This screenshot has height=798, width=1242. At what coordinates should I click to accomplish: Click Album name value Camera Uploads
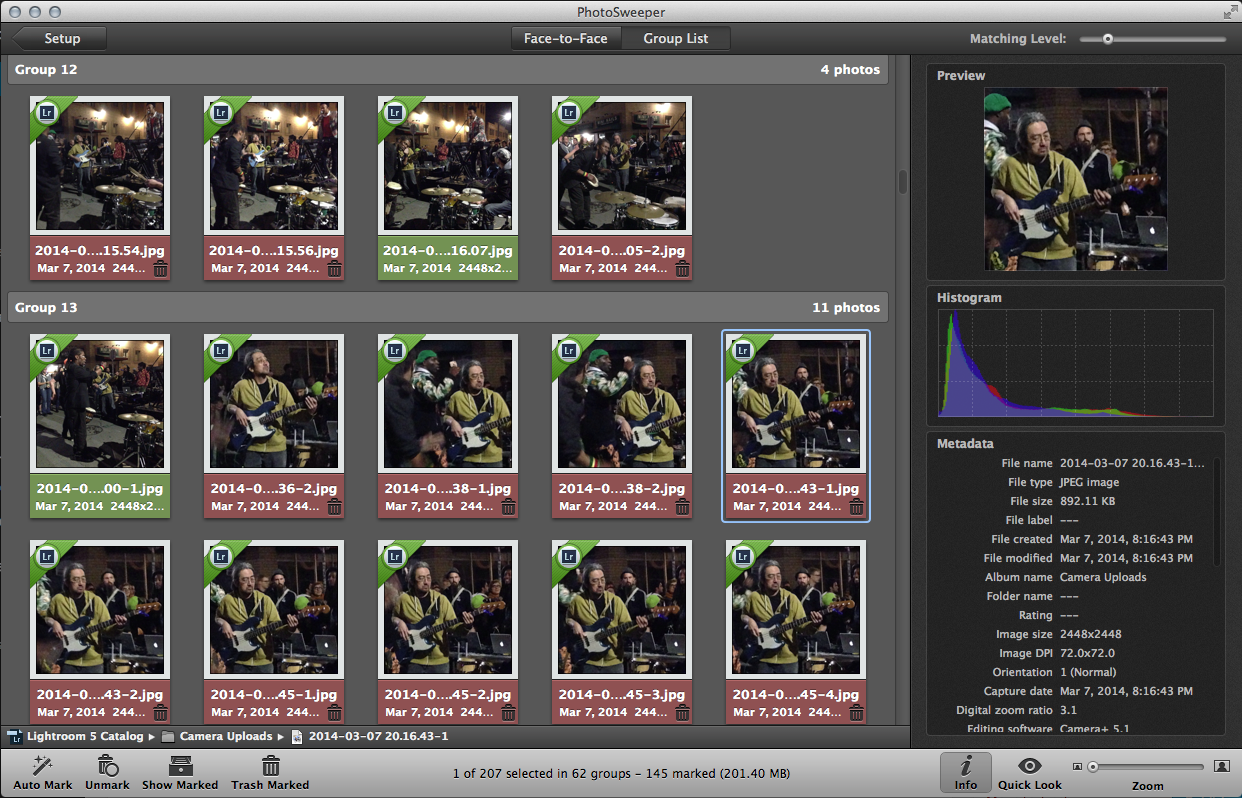click(x=1103, y=577)
